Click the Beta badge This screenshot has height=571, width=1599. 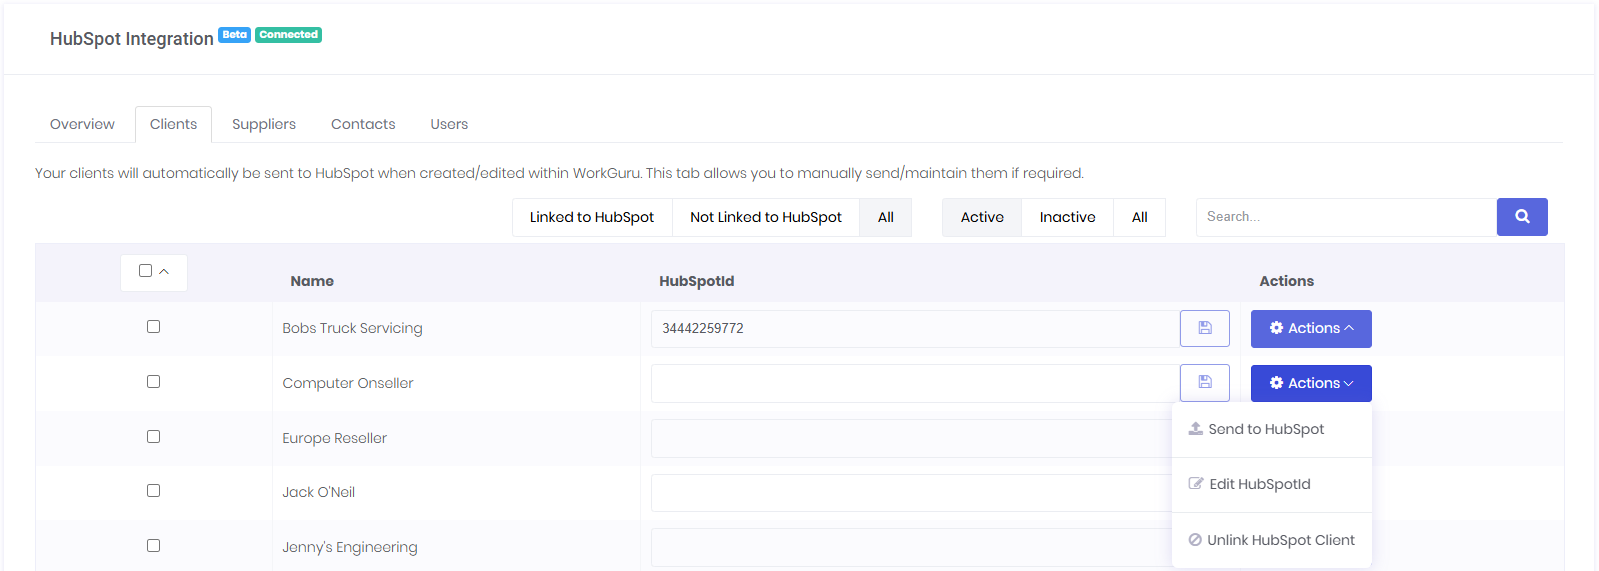pos(234,34)
